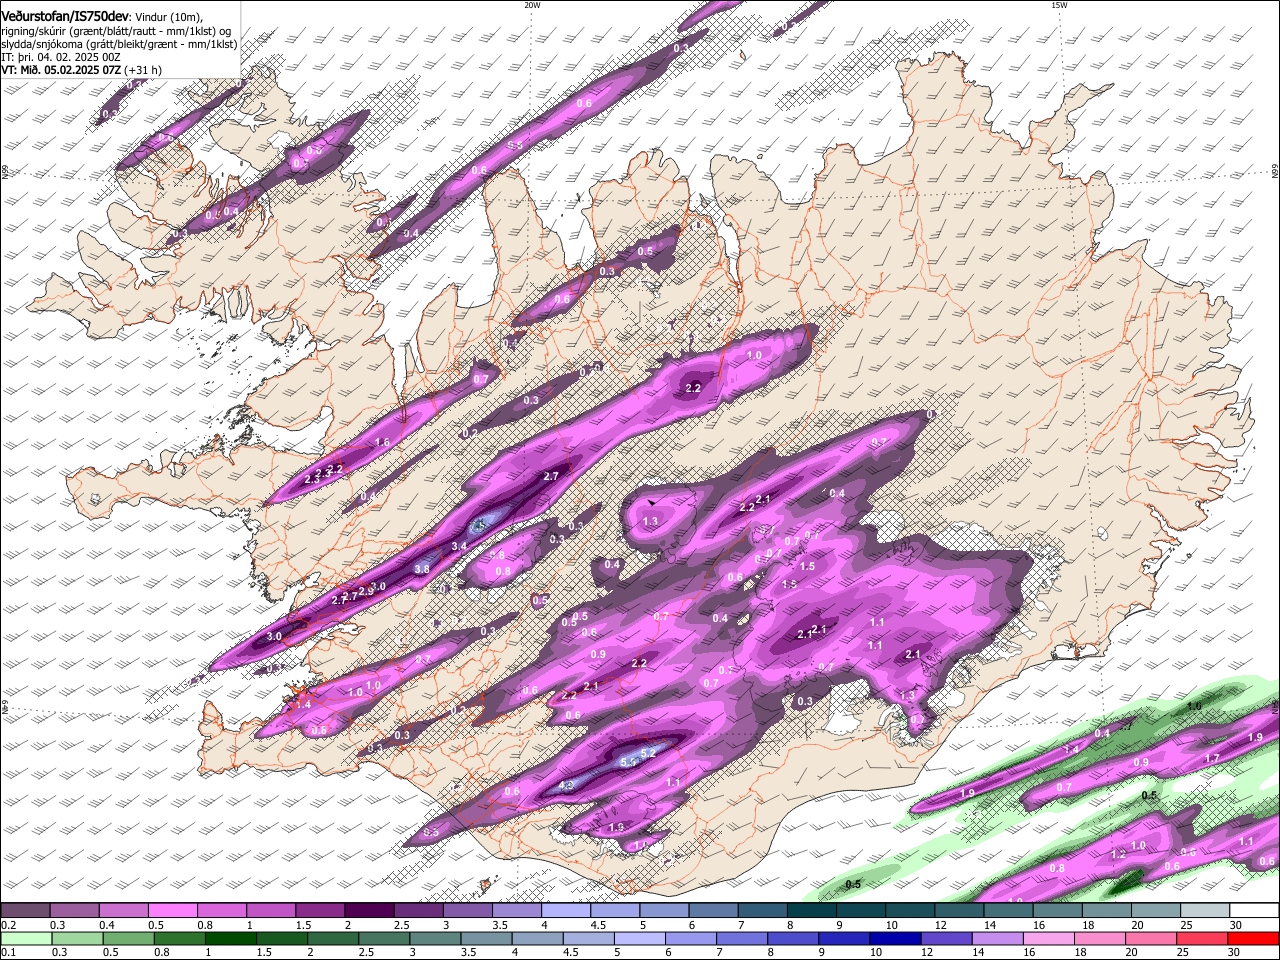Click the Veðurstofan/IS750dev title text
Viewport: 1280px width, 960px height.
[65, 17]
